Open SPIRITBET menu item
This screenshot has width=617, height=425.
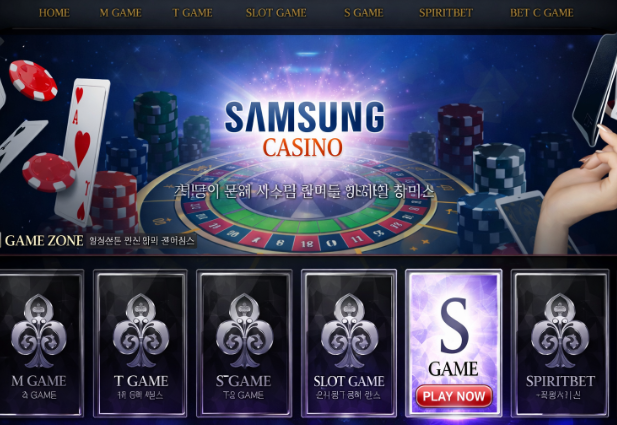click(446, 13)
